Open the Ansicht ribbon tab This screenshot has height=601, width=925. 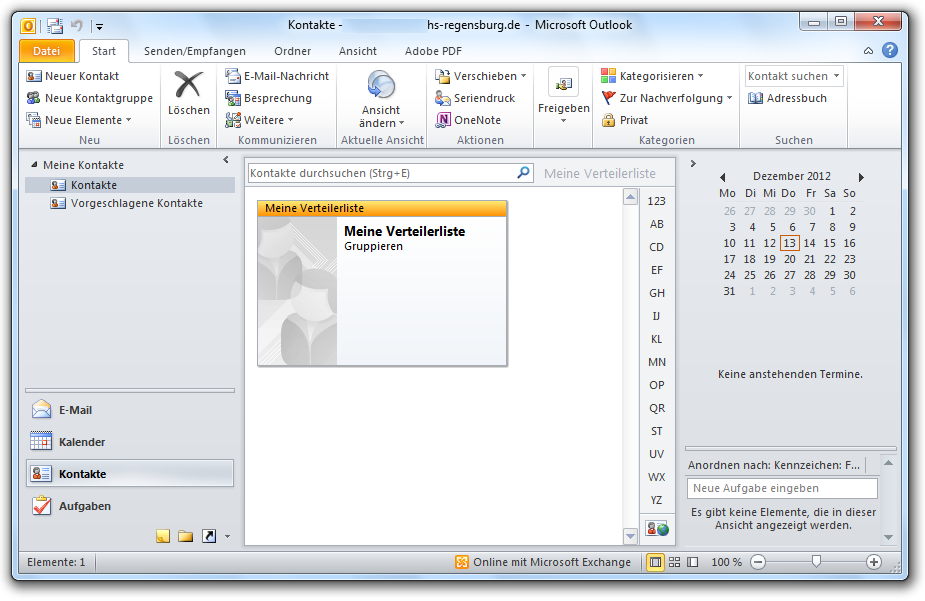(x=357, y=51)
